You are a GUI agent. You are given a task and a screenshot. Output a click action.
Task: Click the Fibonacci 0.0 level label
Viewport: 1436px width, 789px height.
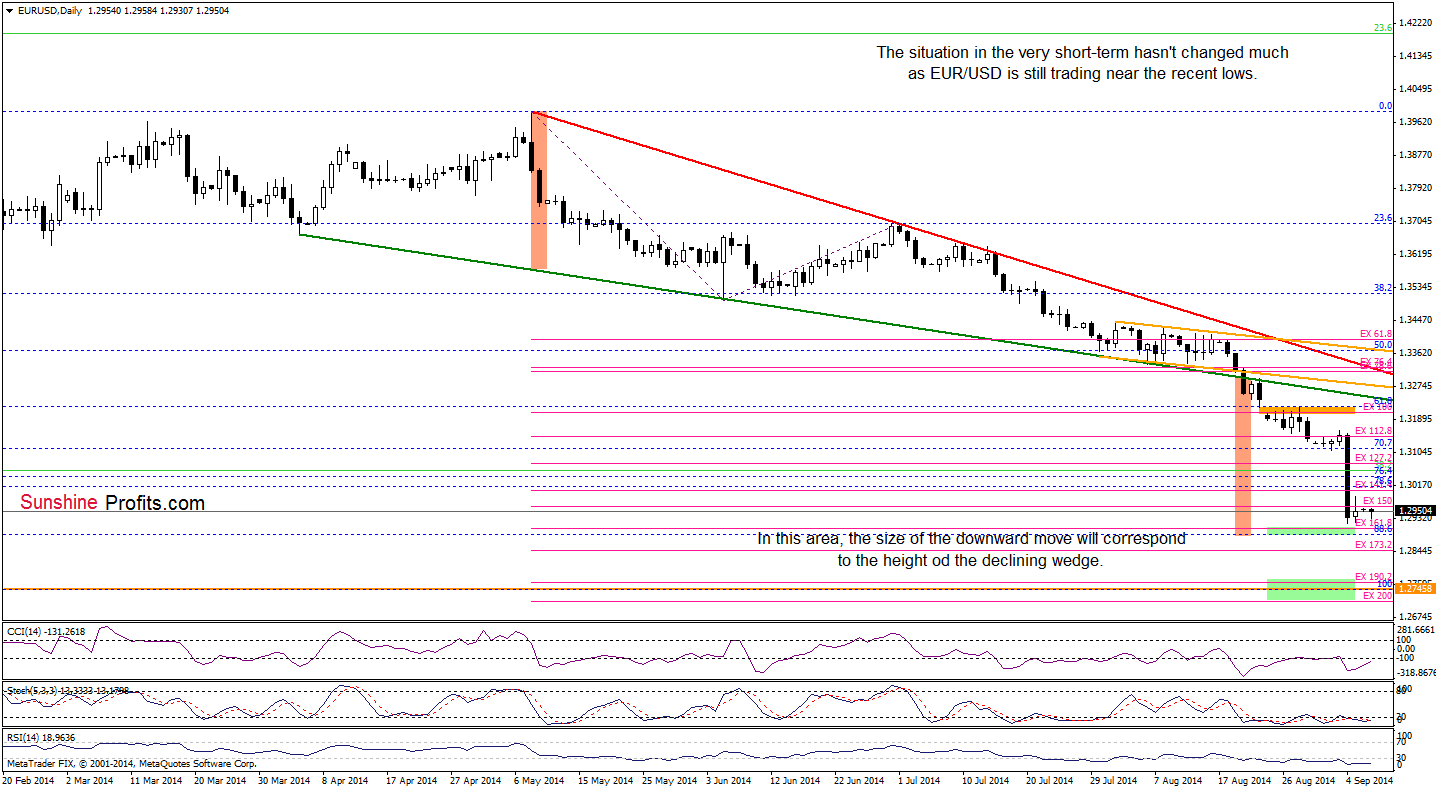coord(1385,105)
